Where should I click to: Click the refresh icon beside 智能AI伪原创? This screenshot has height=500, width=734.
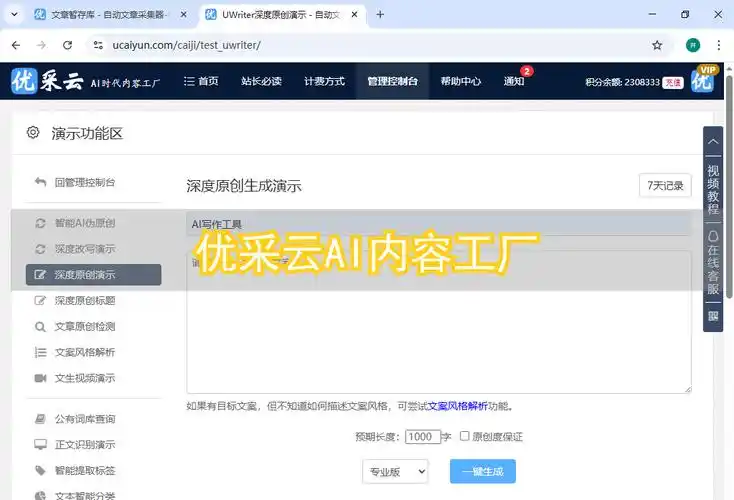(x=41, y=223)
